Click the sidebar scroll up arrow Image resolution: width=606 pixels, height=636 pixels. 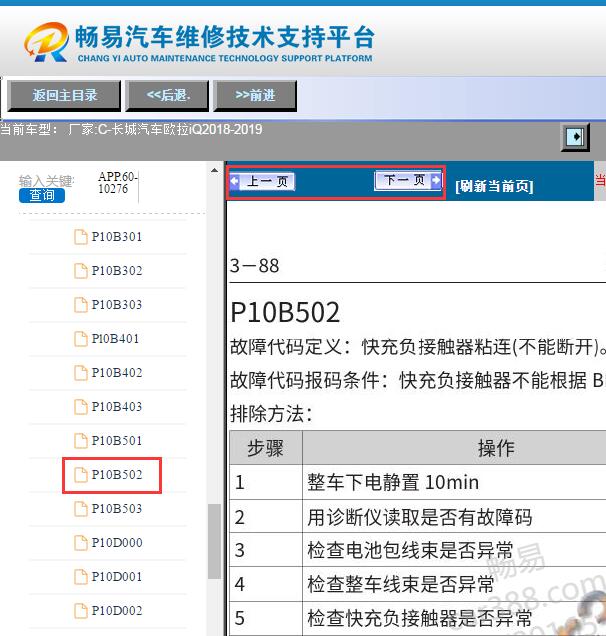click(x=214, y=171)
